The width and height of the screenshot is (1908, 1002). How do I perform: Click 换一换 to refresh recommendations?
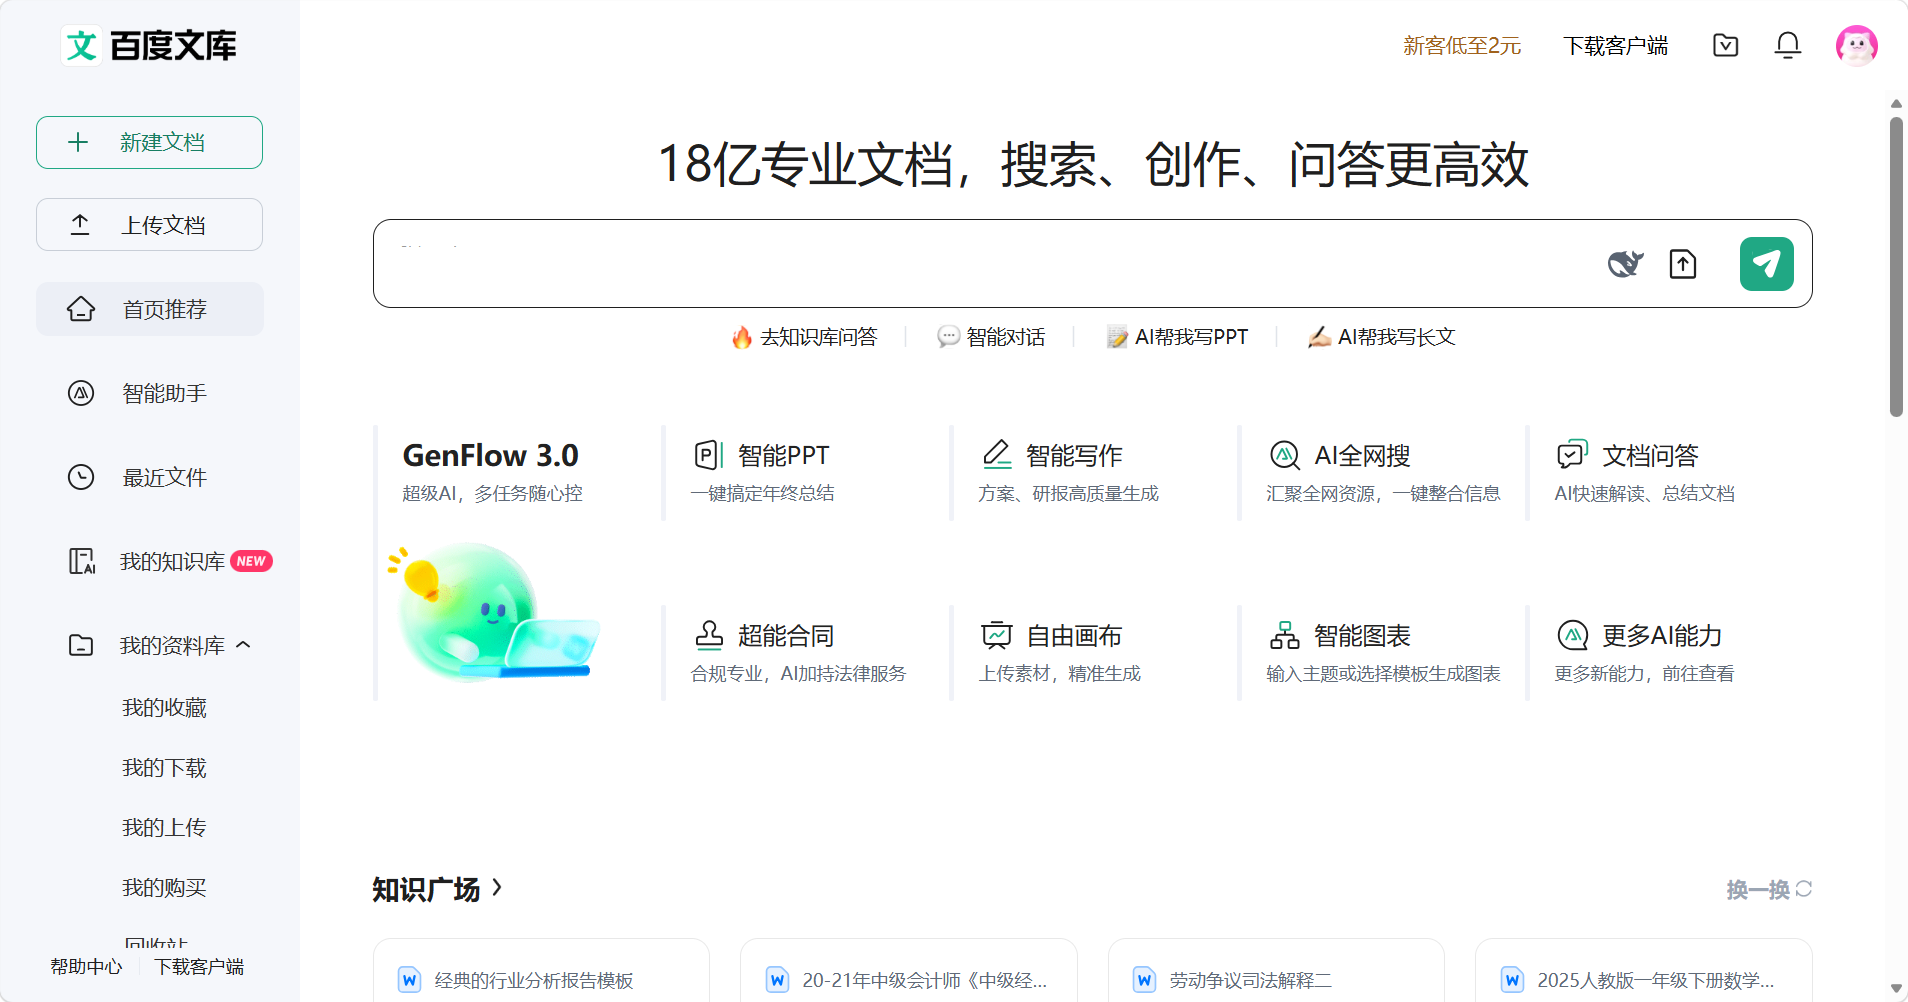tap(1756, 889)
